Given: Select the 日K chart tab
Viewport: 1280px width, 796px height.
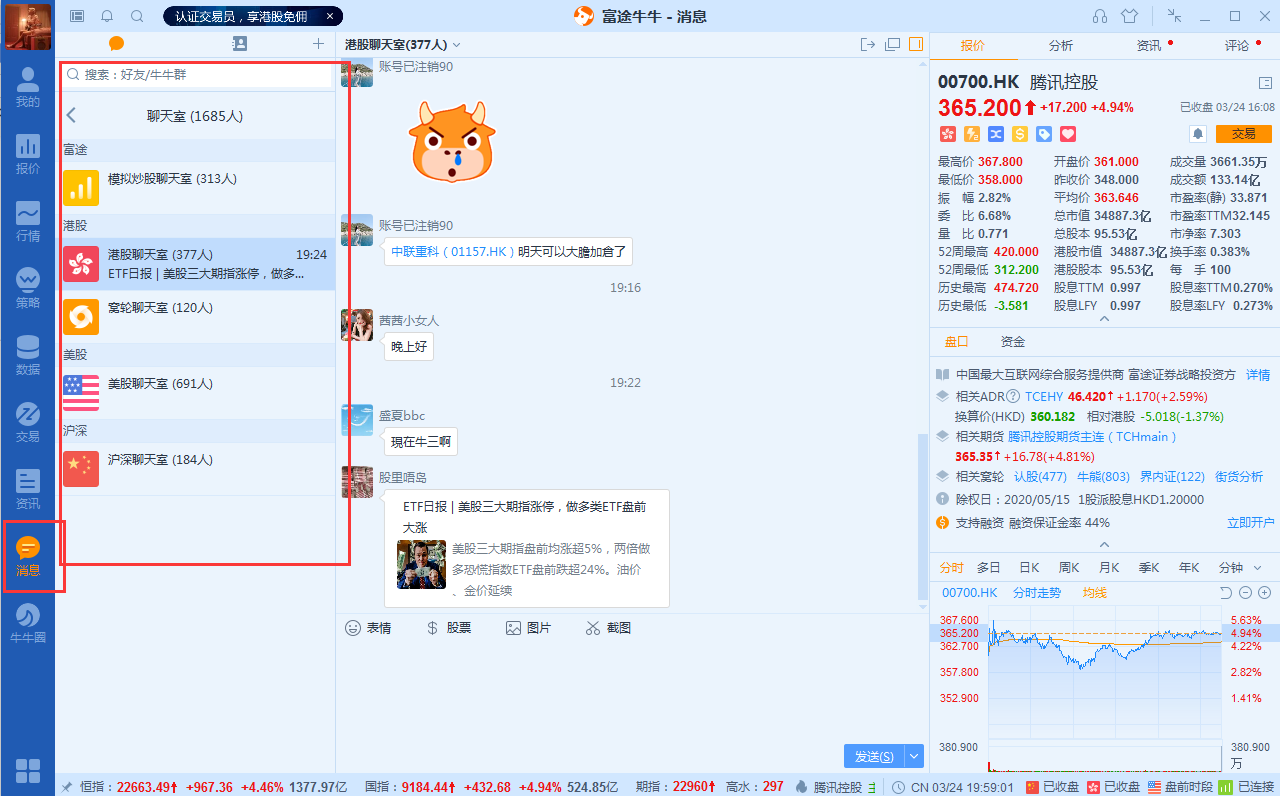Looking at the screenshot, I should coord(1029,567).
